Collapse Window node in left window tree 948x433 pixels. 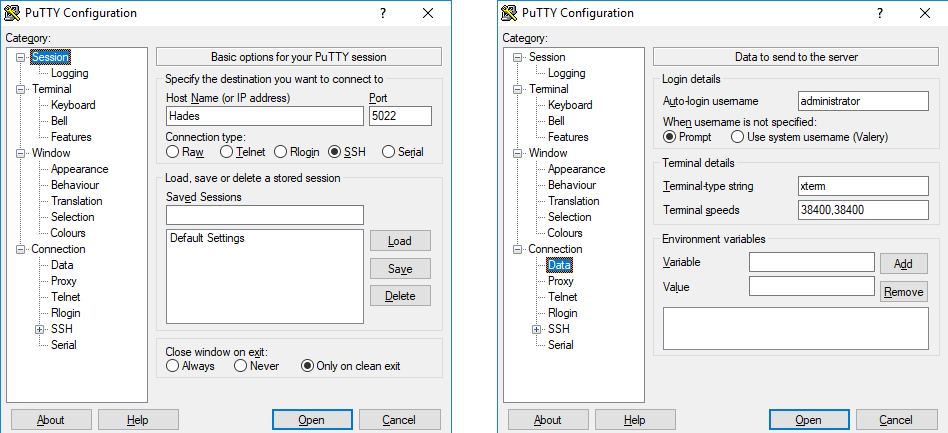(x=22, y=153)
